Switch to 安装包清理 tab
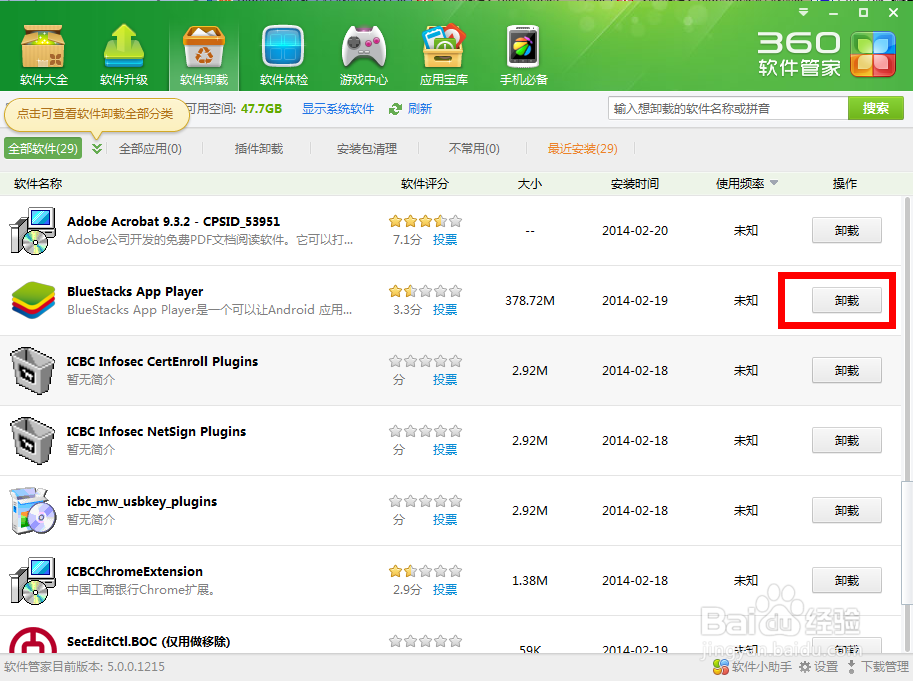 pyautogui.click(x=367, y=148)
